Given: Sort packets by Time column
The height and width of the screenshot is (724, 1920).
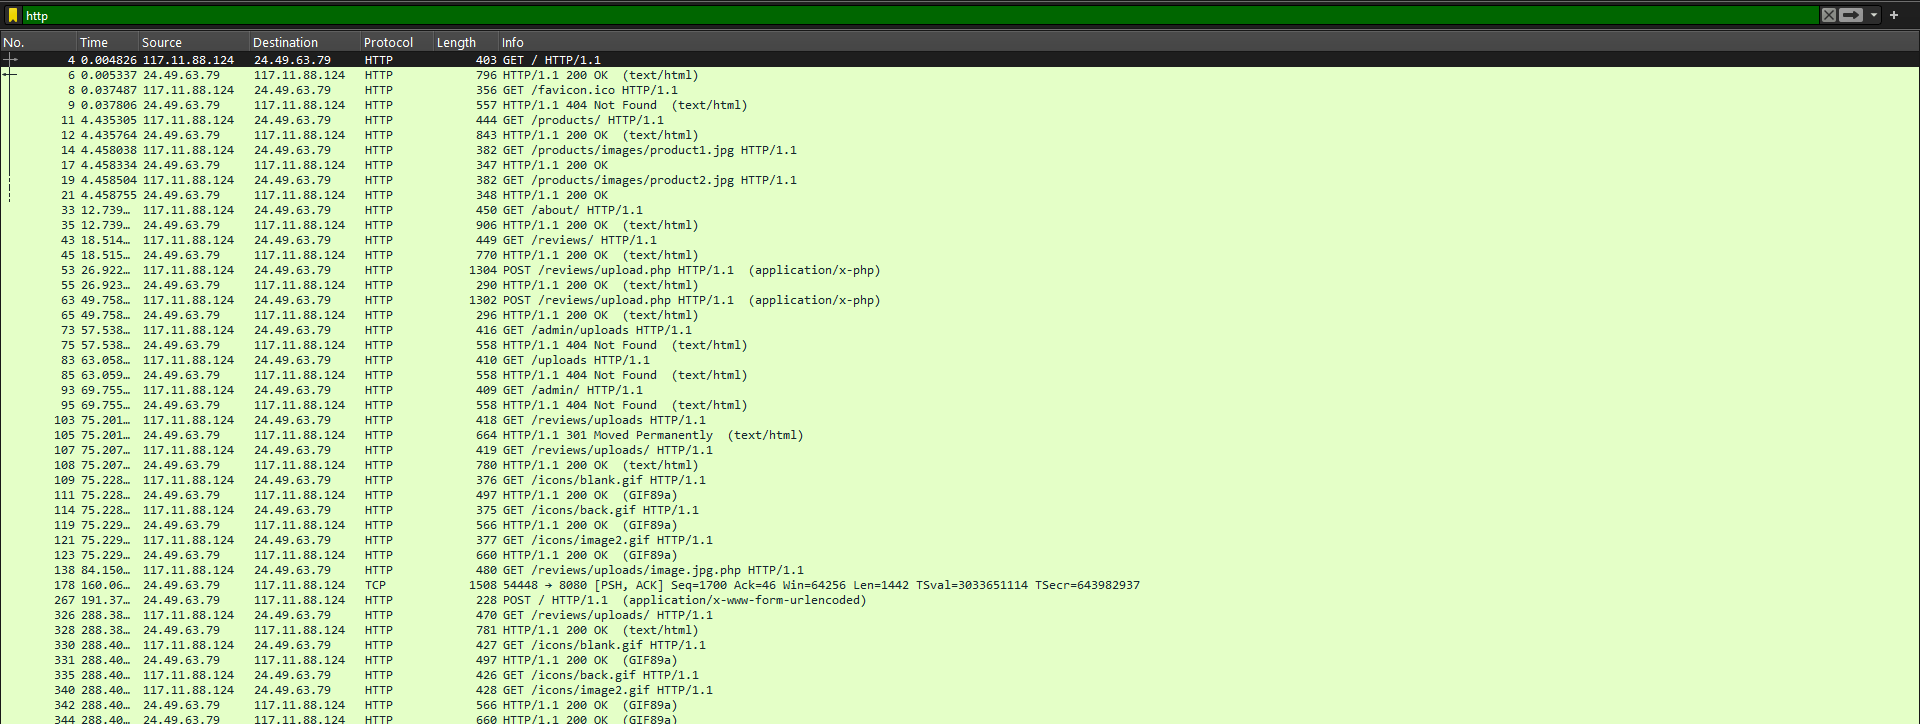Looking at the screenshot, I should click(107, 42).
